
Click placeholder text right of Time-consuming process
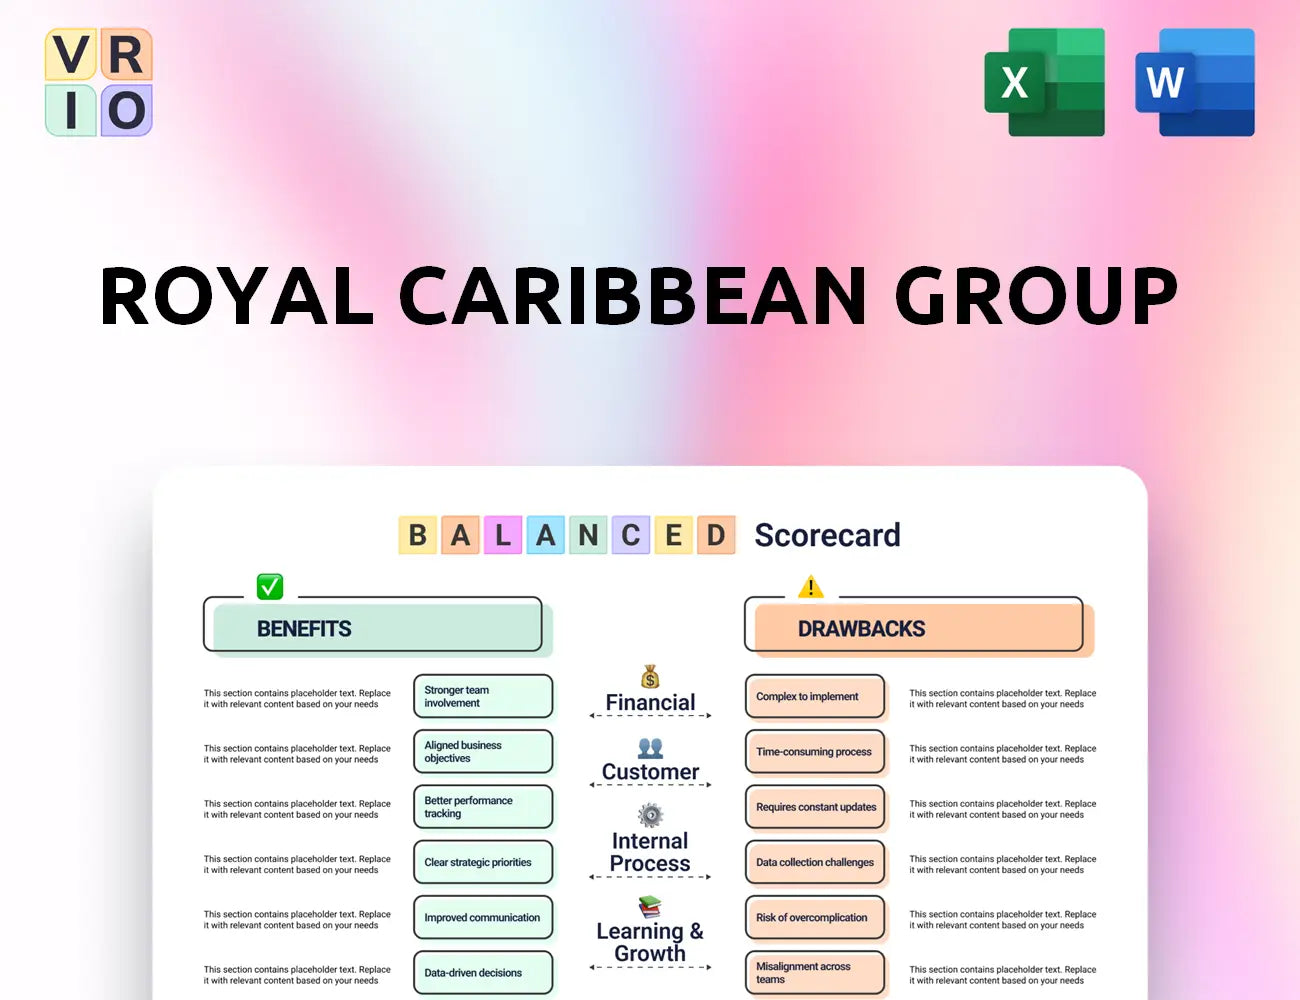(x=1002, y=753)
